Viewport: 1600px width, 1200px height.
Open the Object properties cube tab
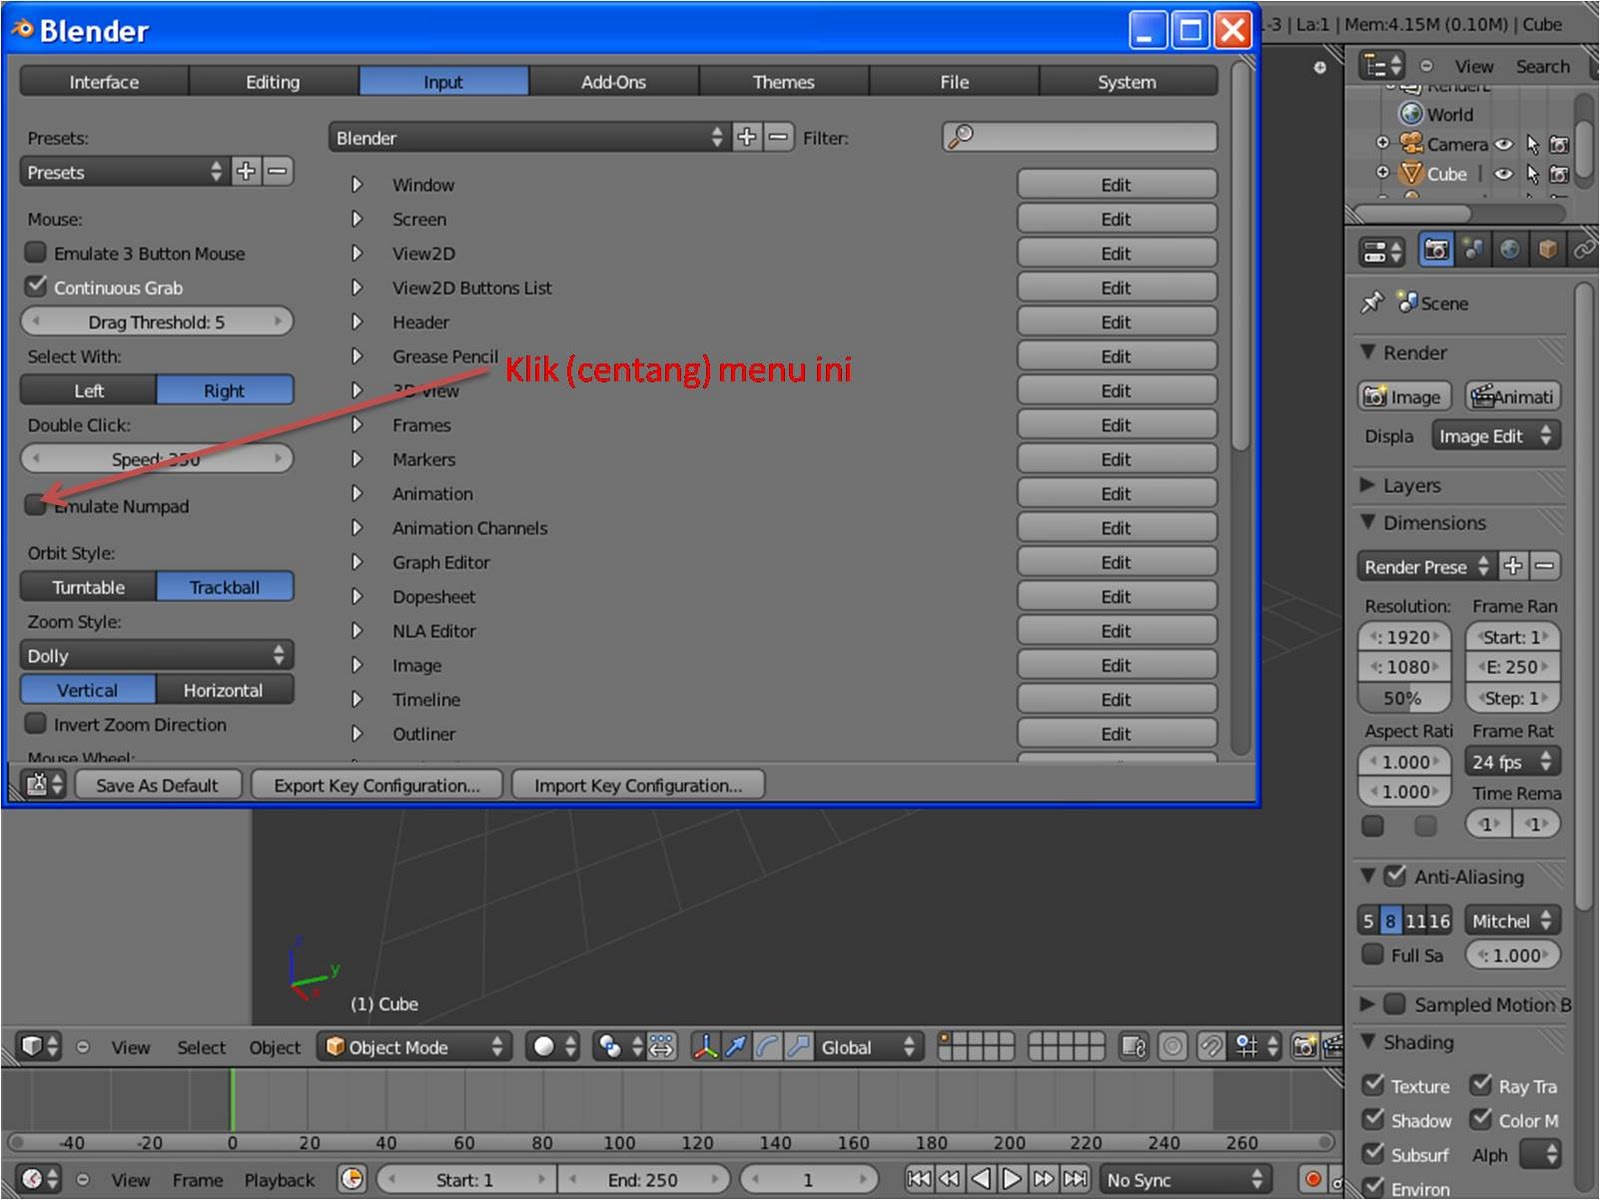click(x=1547, y=250)
